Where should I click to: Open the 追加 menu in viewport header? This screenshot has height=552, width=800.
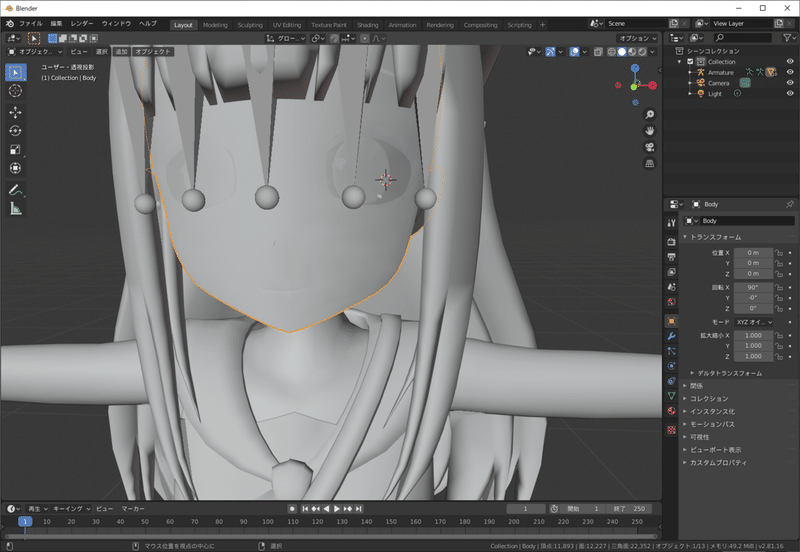click(x=121, y=52)
